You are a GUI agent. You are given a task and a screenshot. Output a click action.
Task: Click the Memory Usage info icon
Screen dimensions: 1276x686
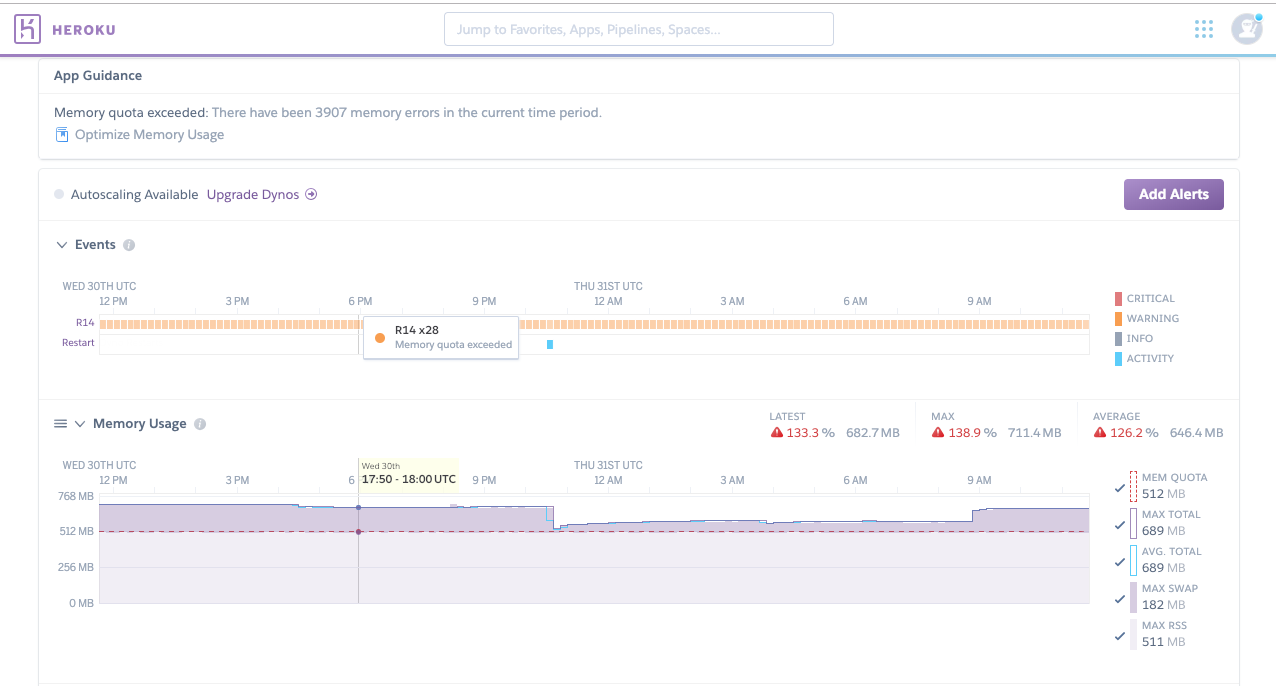[x=200, y=424]
